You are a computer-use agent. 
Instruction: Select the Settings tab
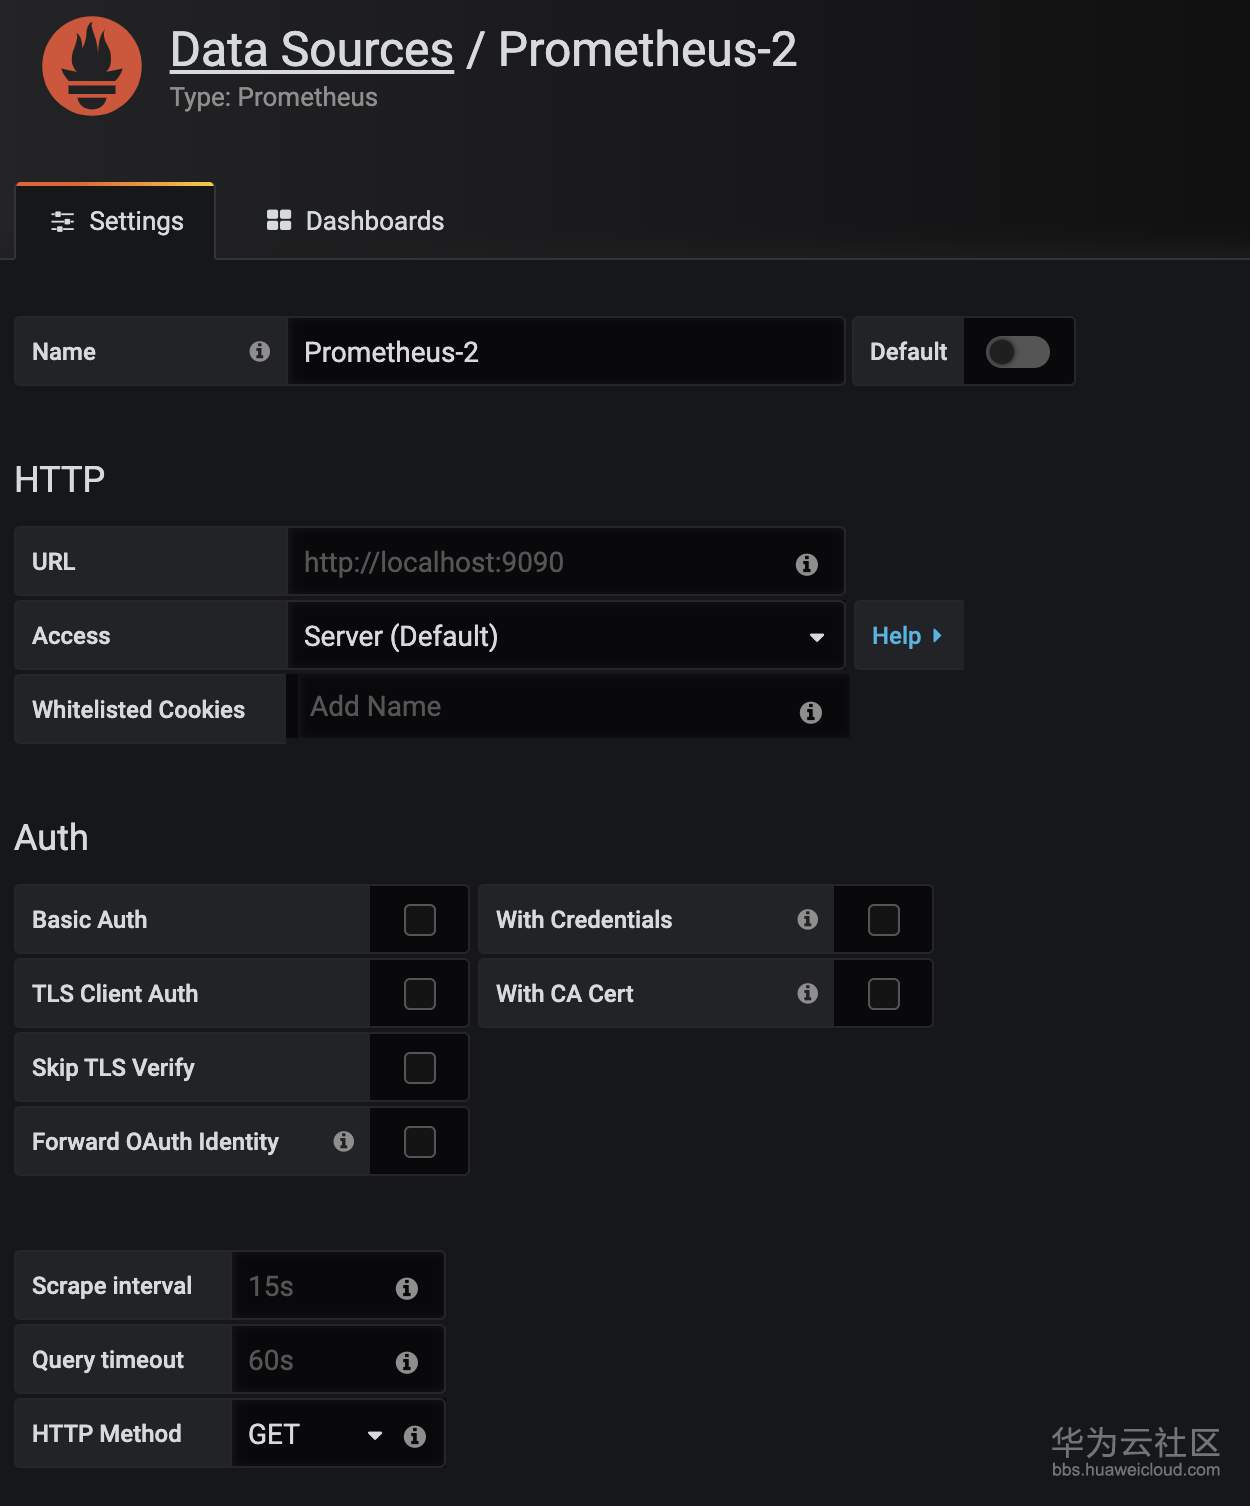[117, 221]
